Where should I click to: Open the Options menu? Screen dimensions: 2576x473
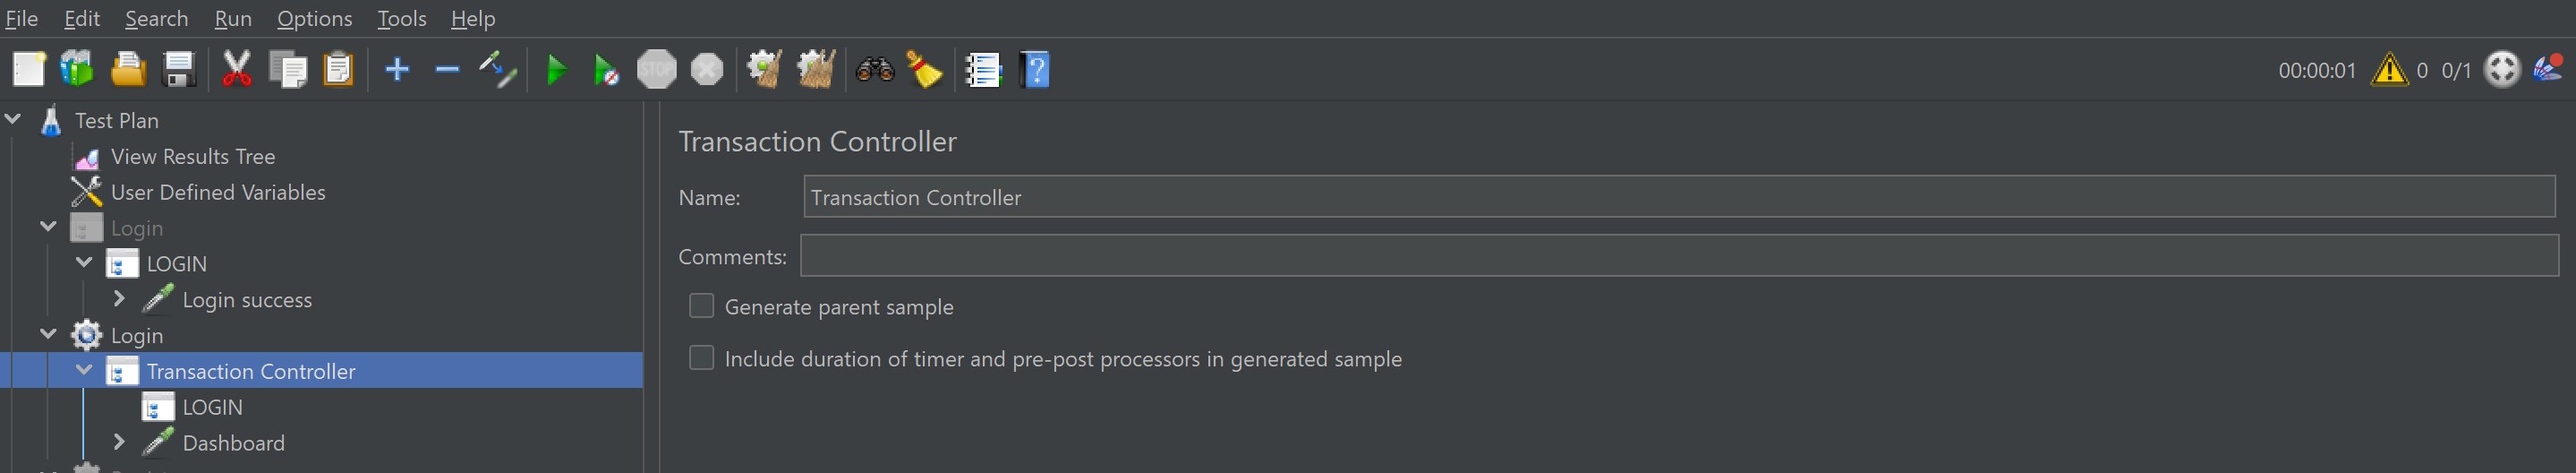coord(314,18)
